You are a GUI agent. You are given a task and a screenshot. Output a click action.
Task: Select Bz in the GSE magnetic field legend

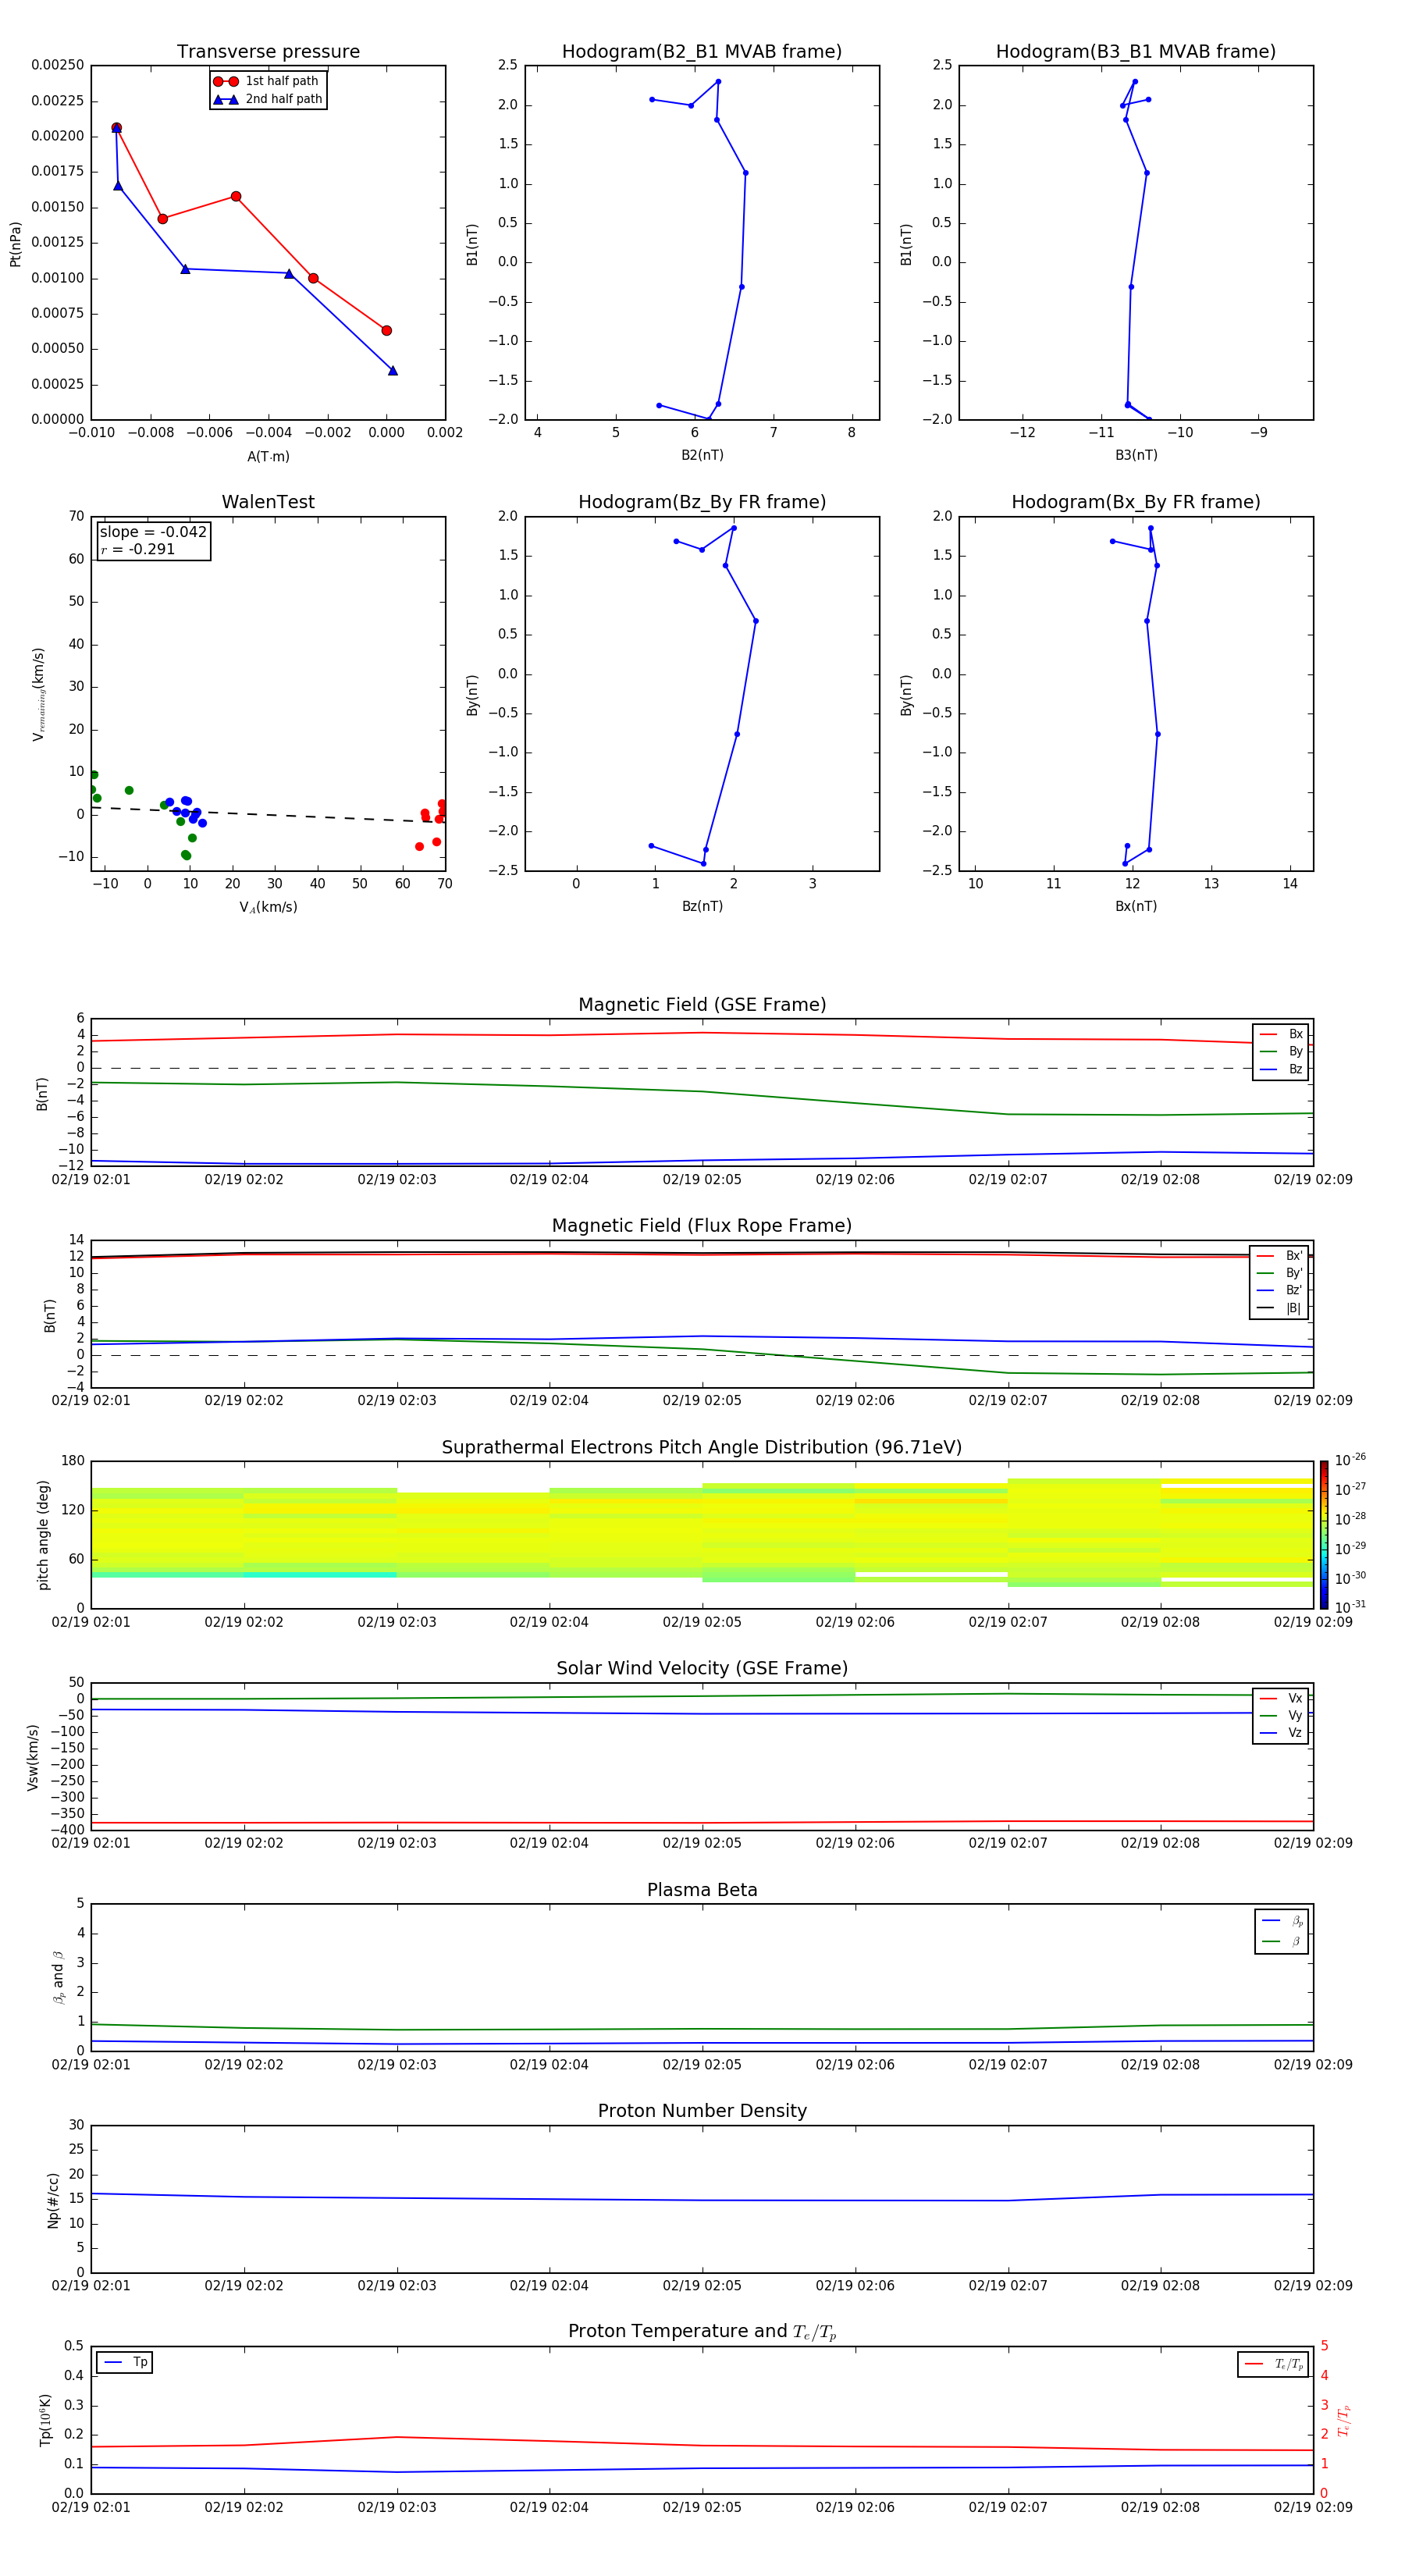(1281, 1069)
